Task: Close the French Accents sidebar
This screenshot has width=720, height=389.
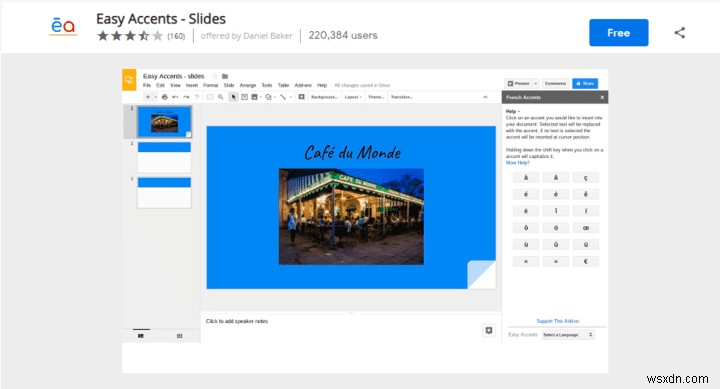Action: coord(602,97)
